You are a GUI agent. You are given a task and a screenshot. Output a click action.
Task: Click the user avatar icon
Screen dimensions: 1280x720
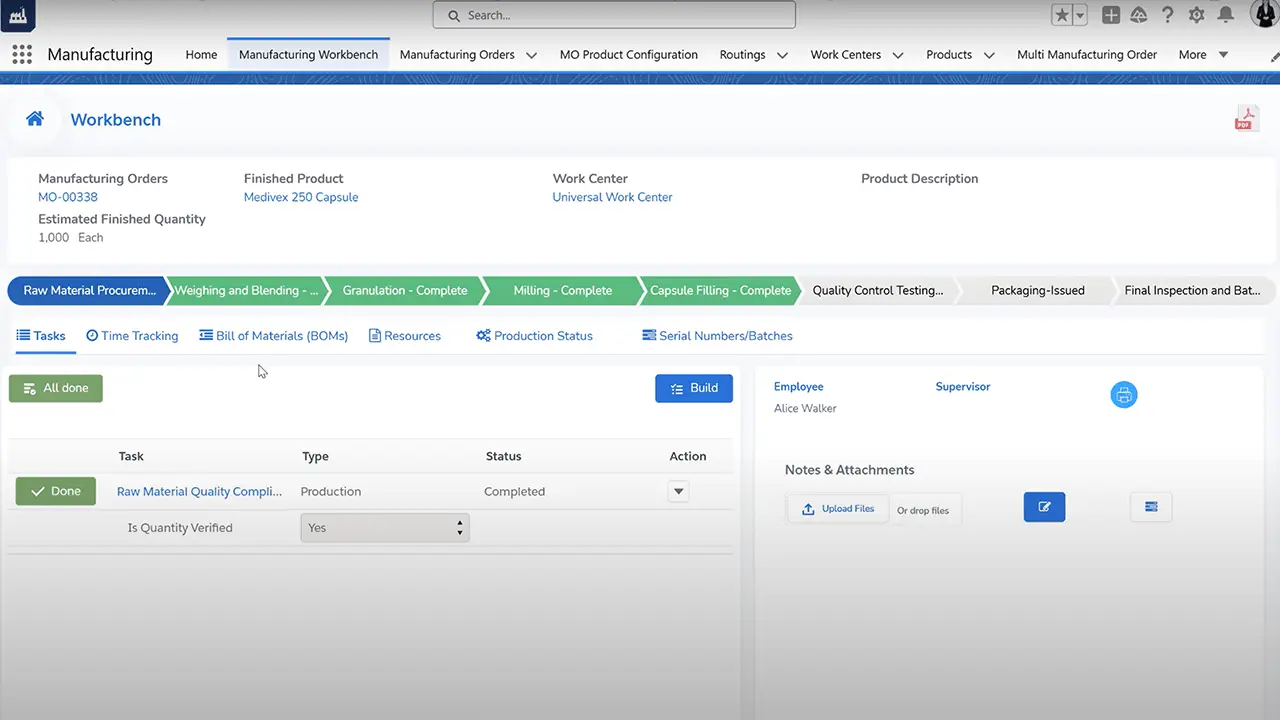coord(1265,14)
